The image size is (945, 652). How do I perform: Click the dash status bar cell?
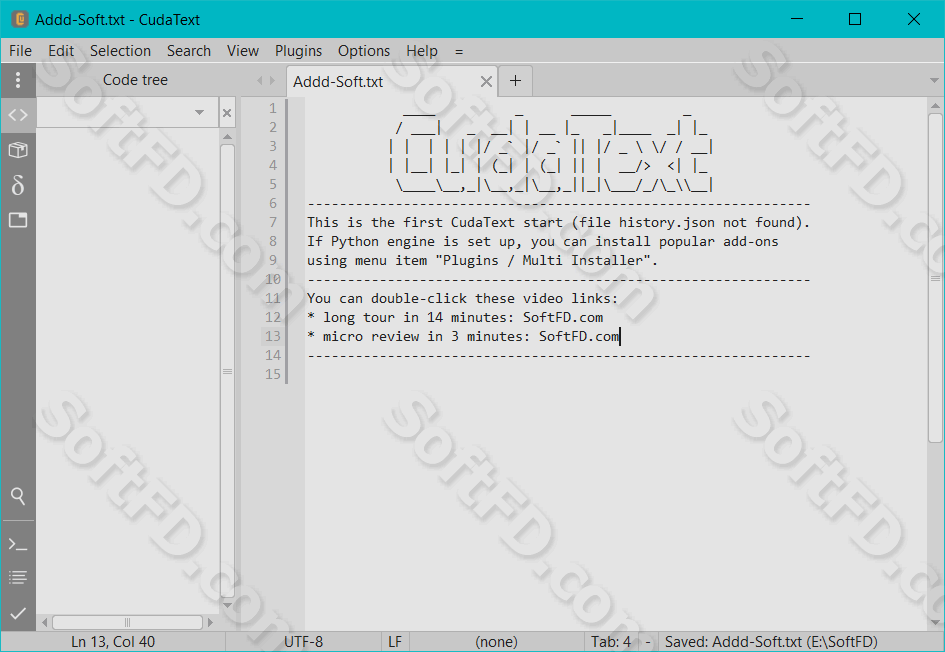[x=648, y=642]
